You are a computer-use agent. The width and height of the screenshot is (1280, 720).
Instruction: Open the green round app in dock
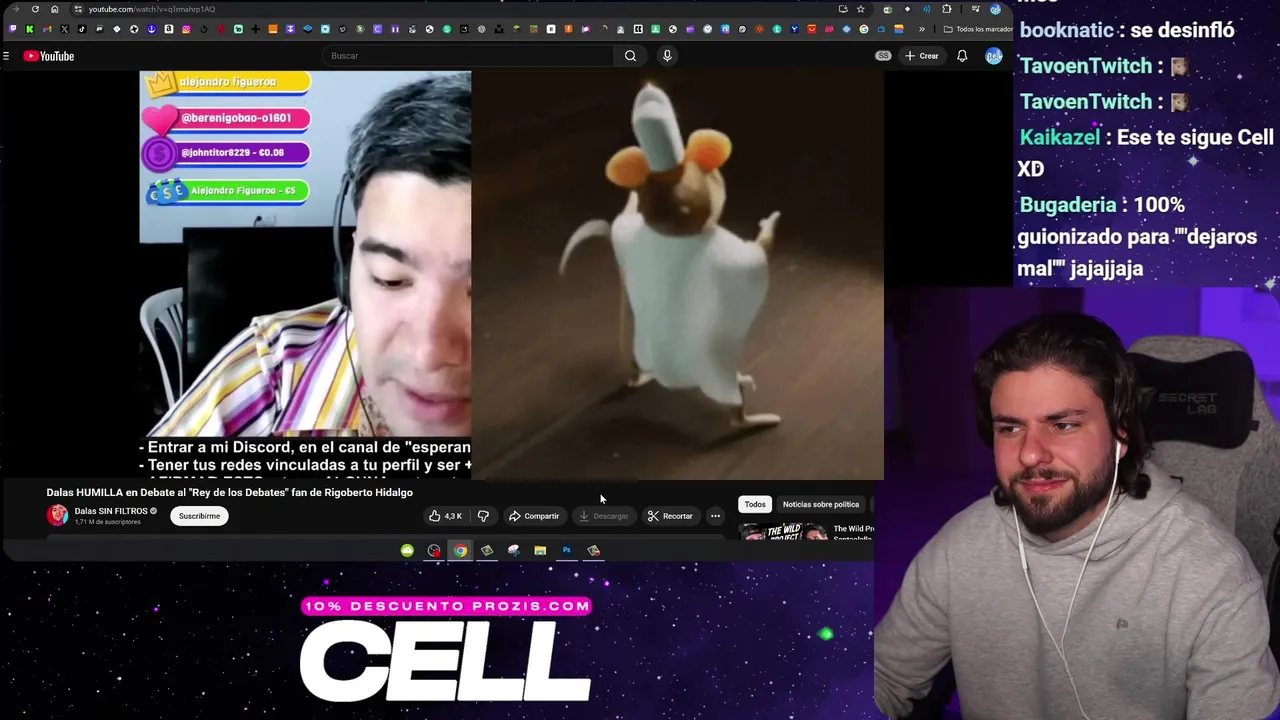pos(407,550)
